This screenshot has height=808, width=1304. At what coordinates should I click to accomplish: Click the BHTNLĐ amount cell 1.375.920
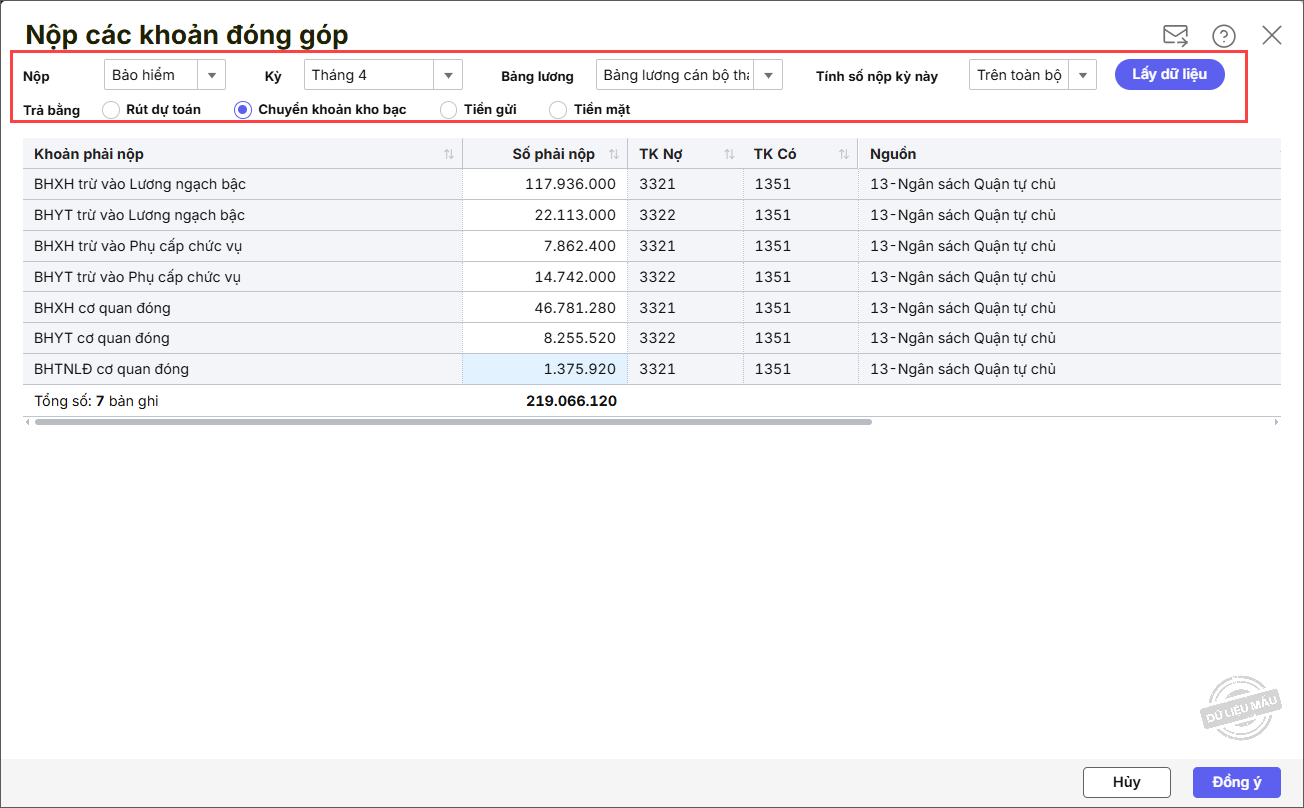point(545,369)
